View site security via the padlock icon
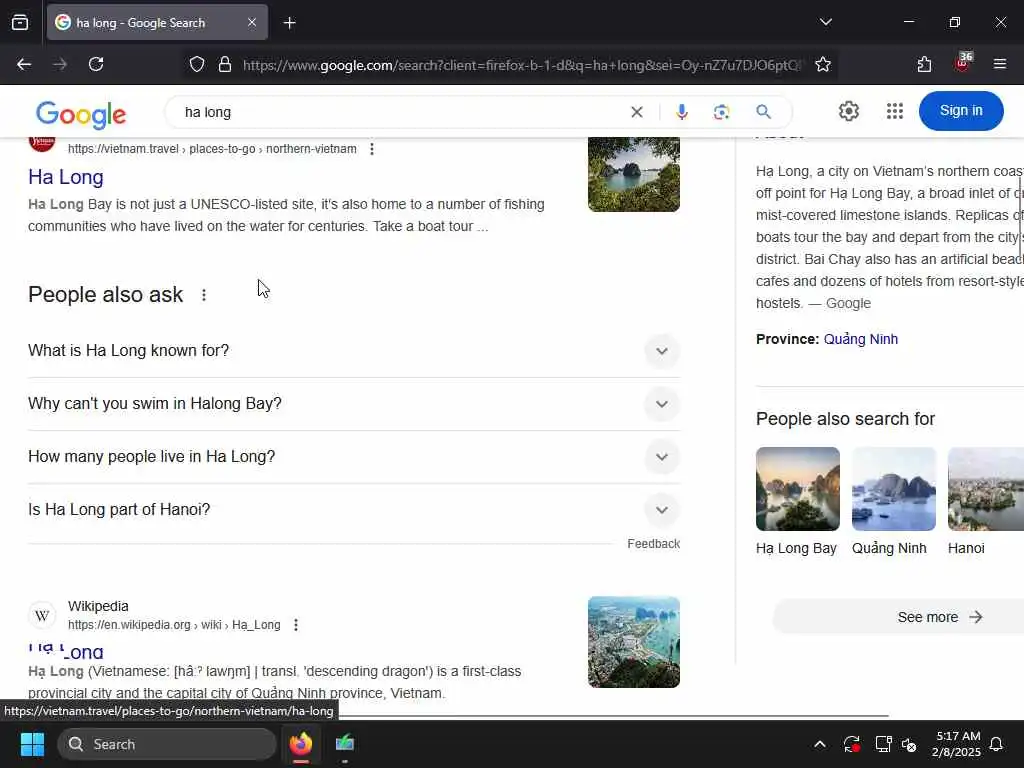The image size is (1024, 768). (x=225, y=65)
